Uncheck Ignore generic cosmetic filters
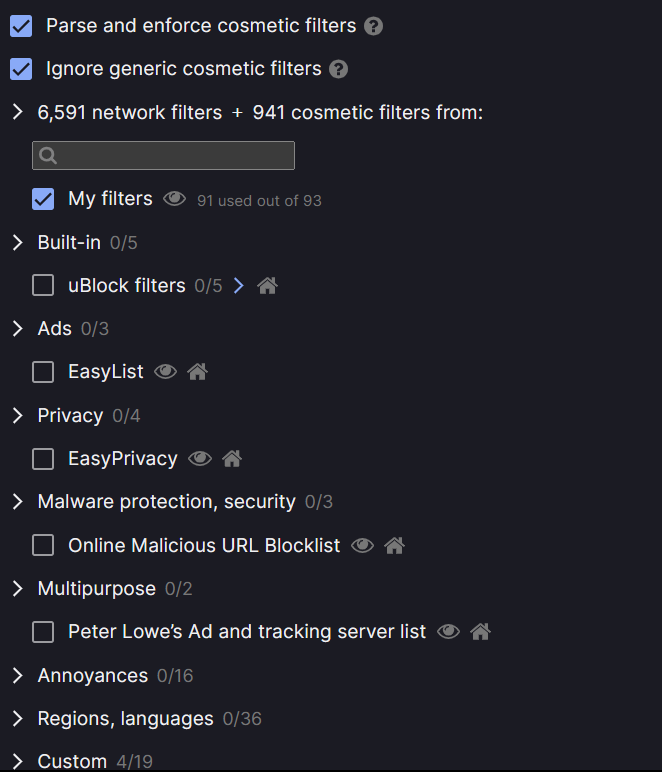The width and height of the screenshot is (662, 772). pos(21,69)
